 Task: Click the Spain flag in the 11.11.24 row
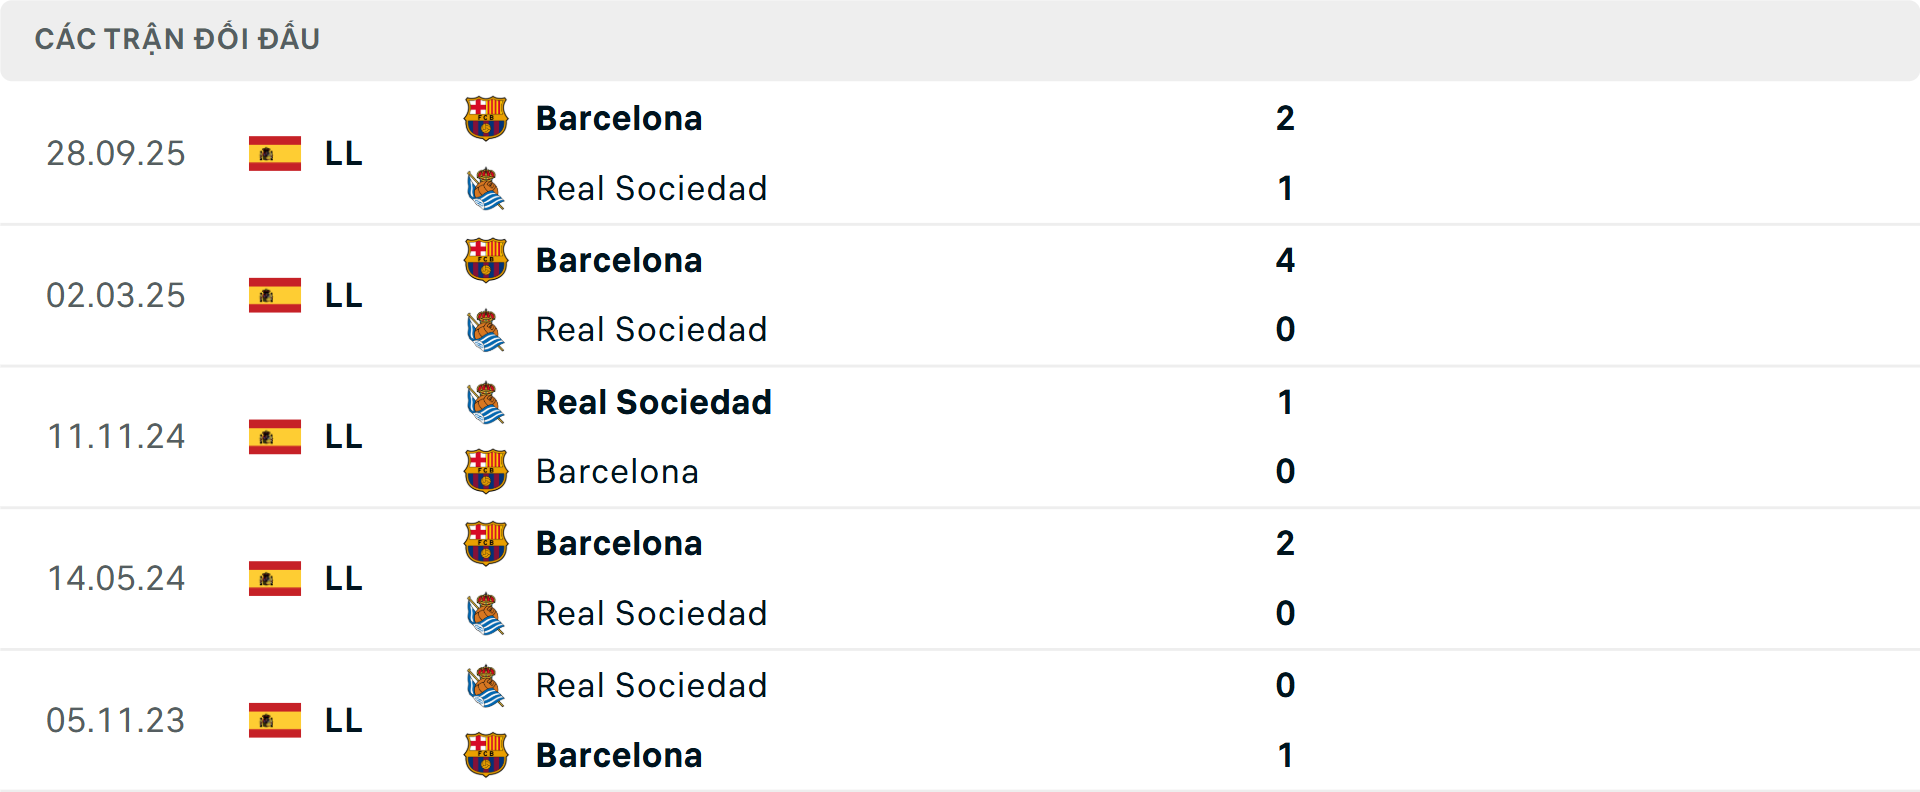274,436
